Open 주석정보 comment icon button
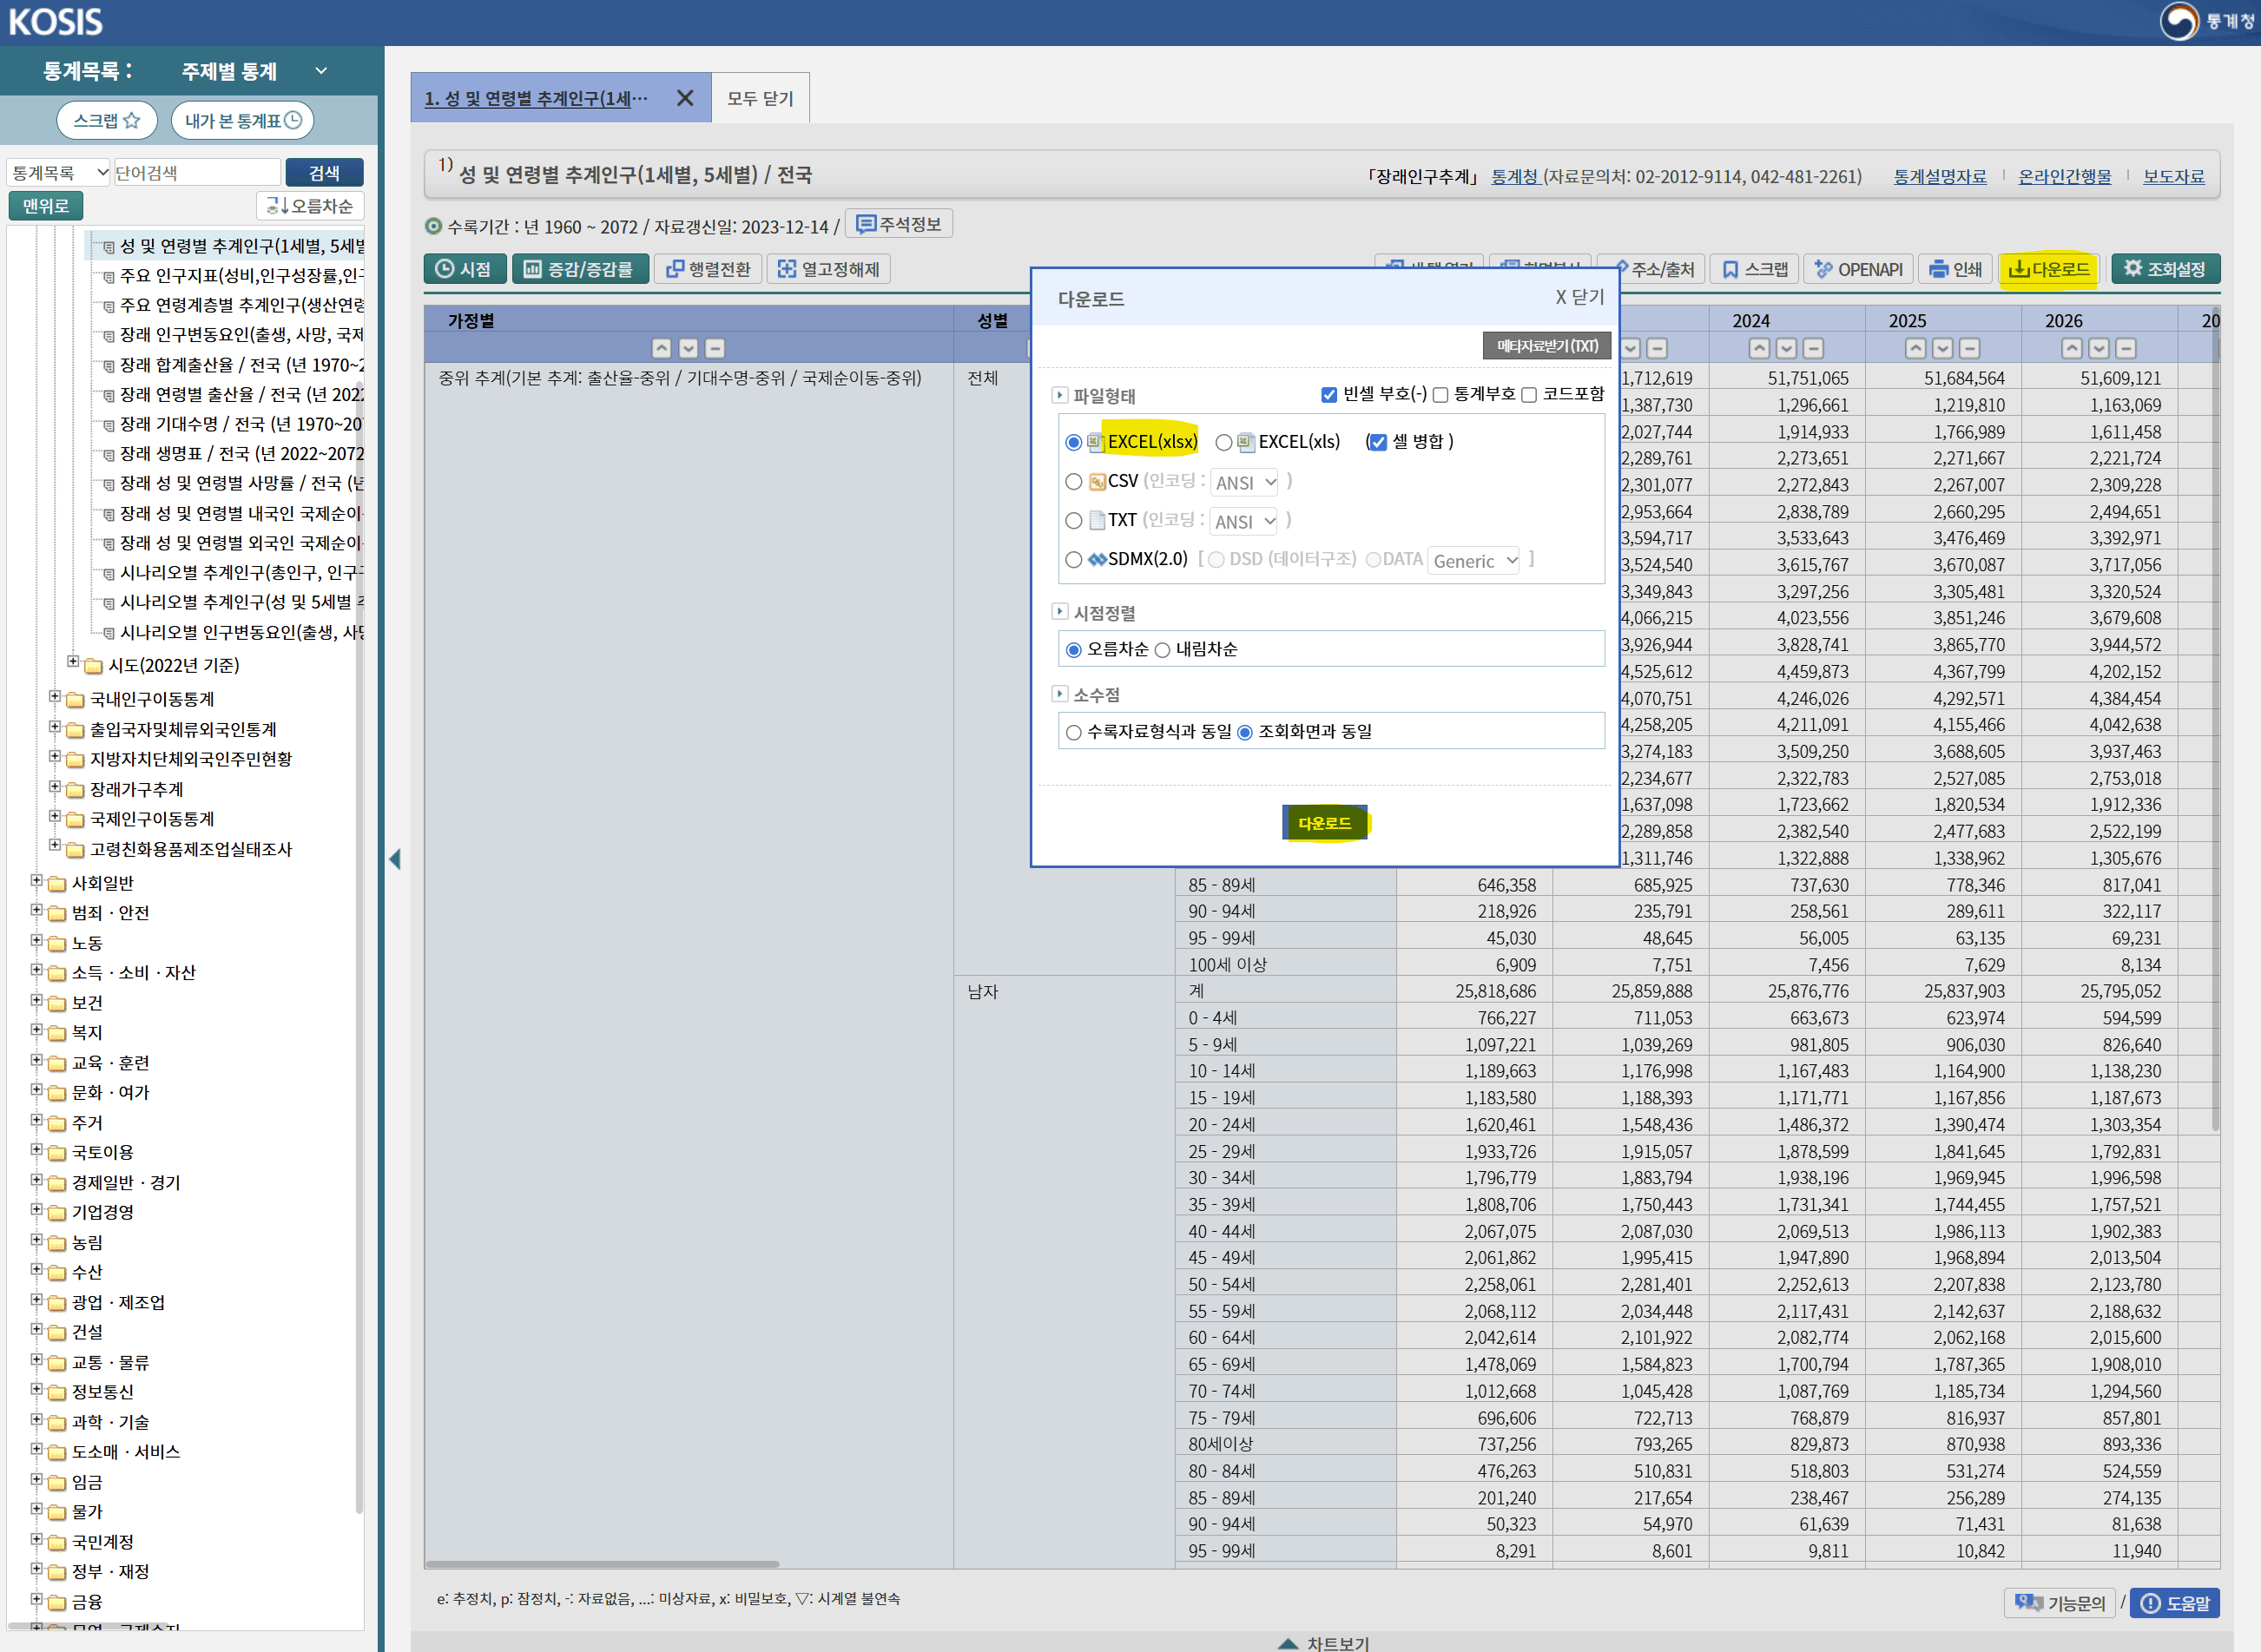This screenshot has width=2261, height=1652. pos(898,224)
